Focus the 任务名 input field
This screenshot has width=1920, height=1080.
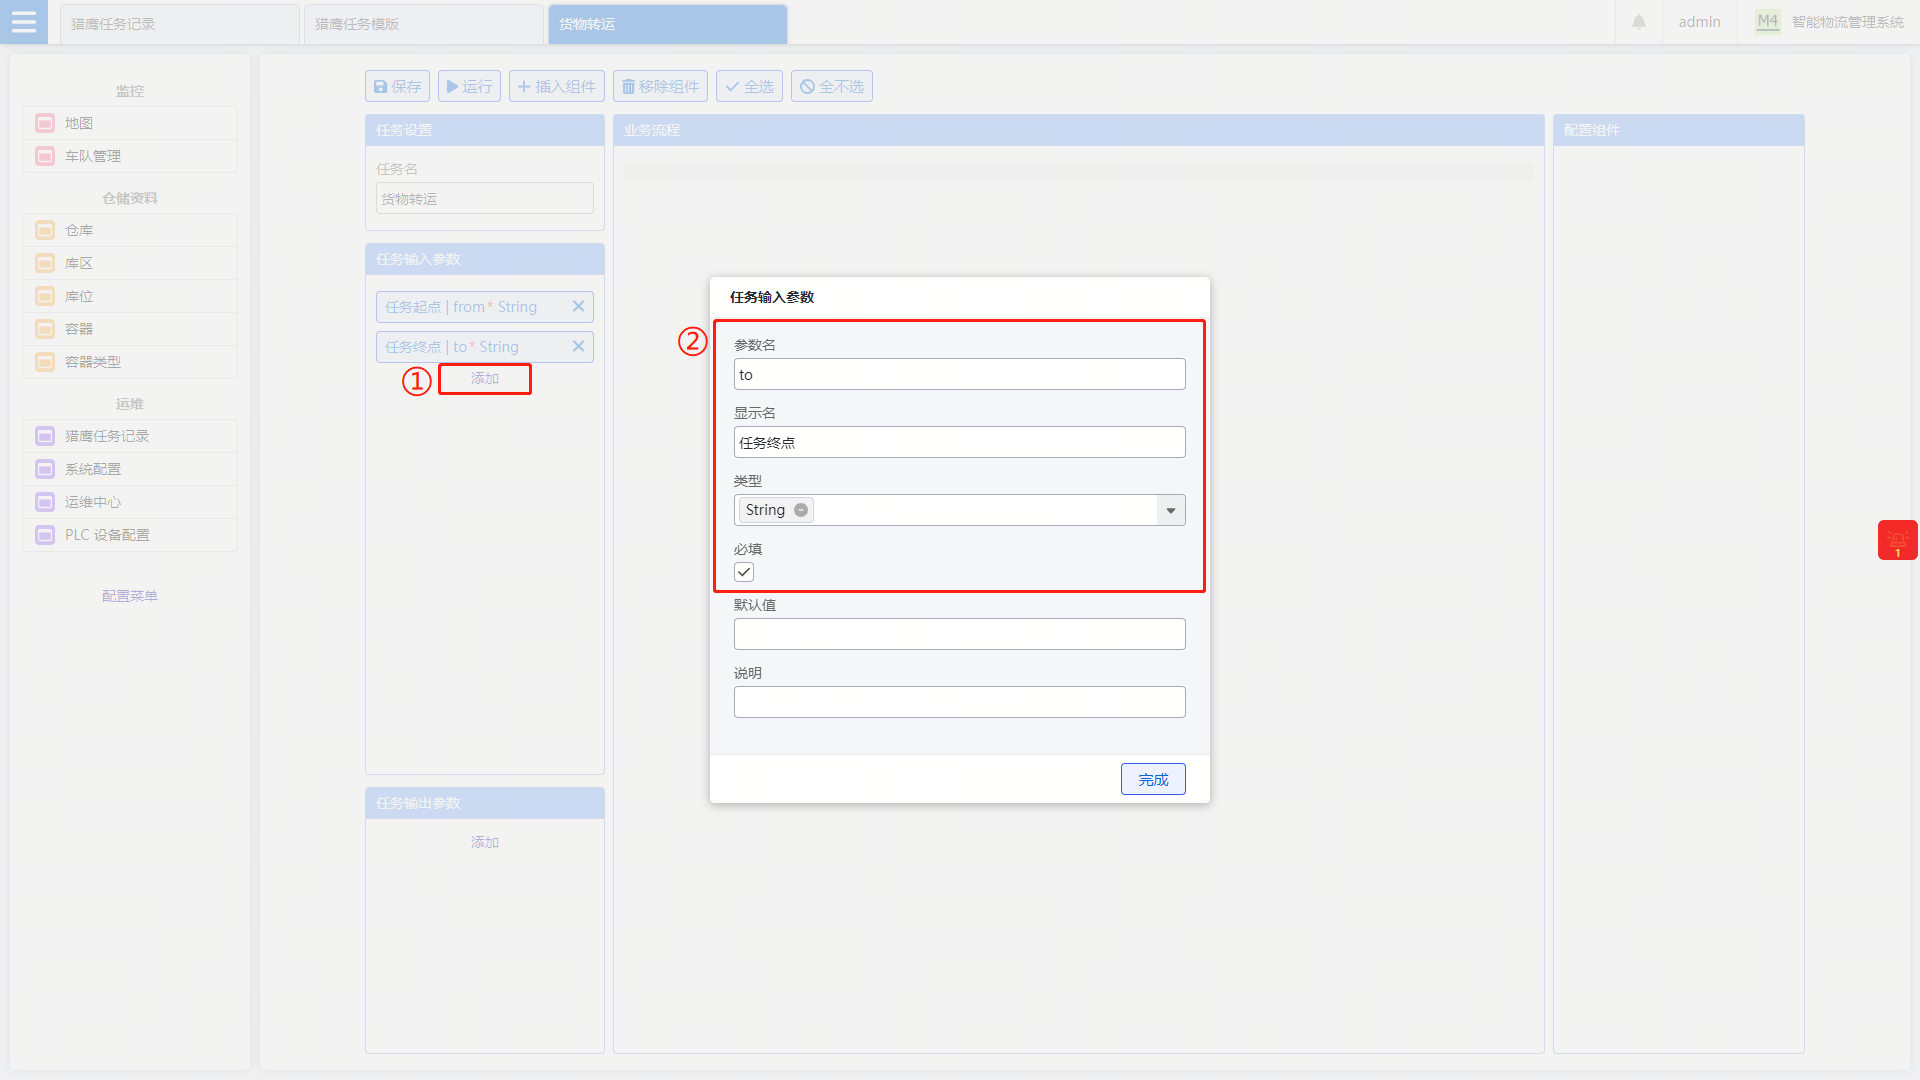click(x=485, y=198)
